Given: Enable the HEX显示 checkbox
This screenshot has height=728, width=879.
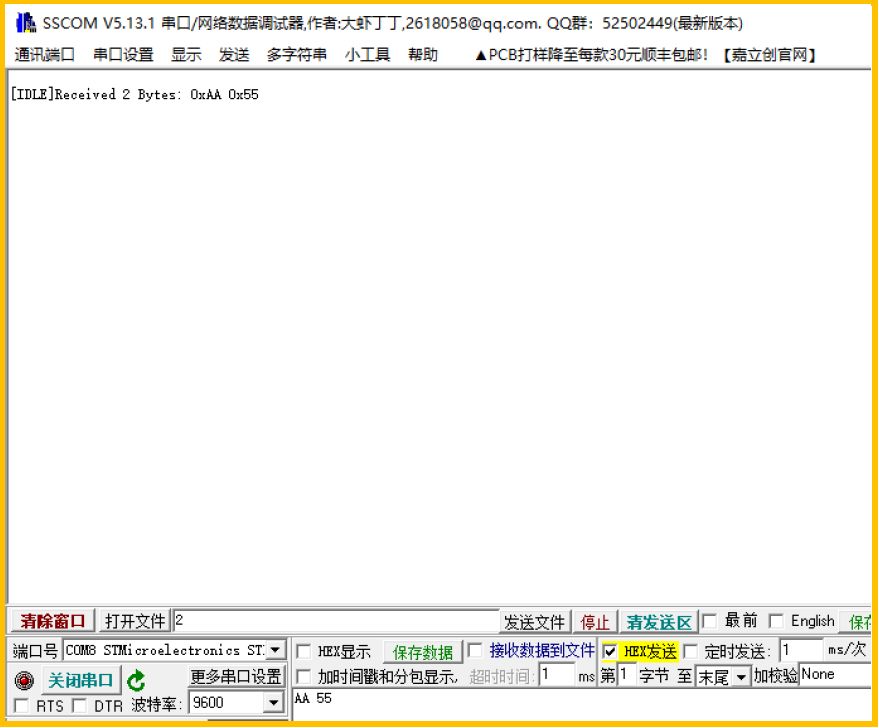Looking at the screenshot, I should pos(303,651).
